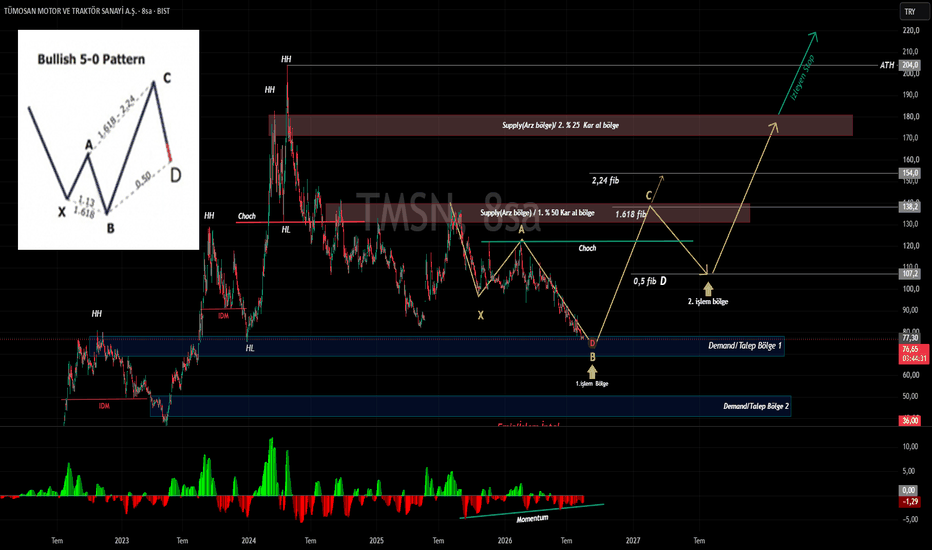Viewport: 932px width, 550px height.
Task: Select the Choch label on the green line
Action: pyautogui.click(x=587, y=248)
